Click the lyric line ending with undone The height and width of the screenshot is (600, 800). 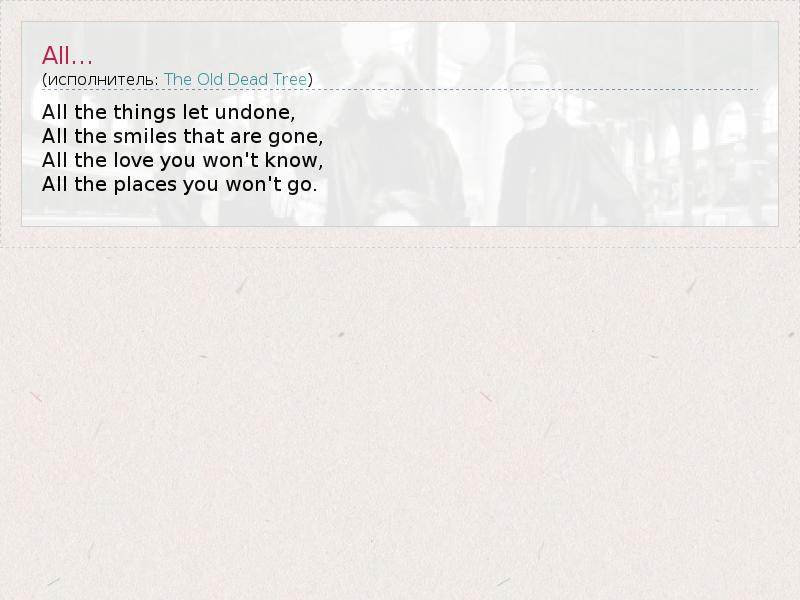[x=168, y=112]
